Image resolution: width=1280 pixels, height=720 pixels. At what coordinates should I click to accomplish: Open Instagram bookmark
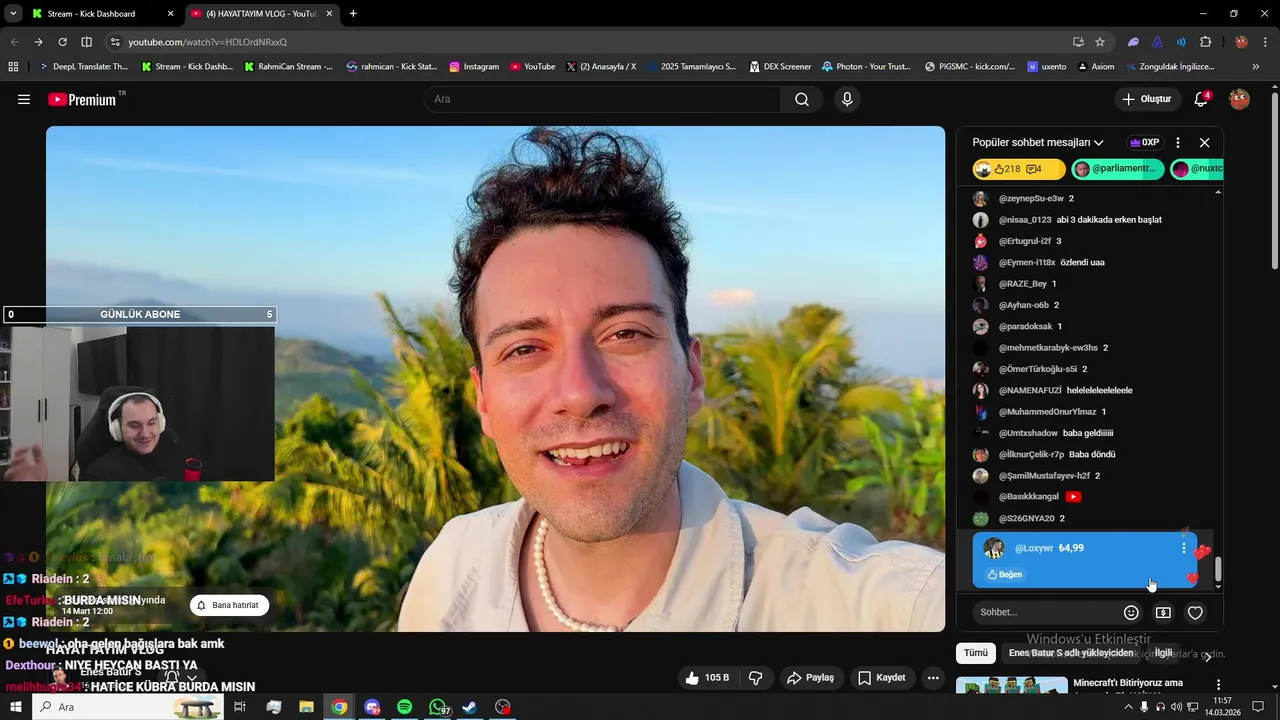click(474, 67)
